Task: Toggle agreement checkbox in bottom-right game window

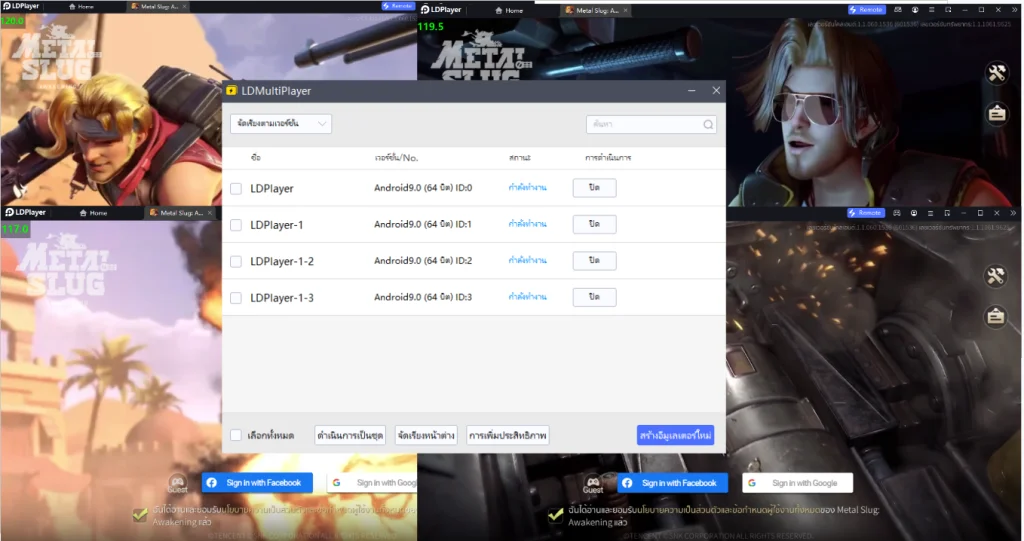Action: click(x=555, y=515)
